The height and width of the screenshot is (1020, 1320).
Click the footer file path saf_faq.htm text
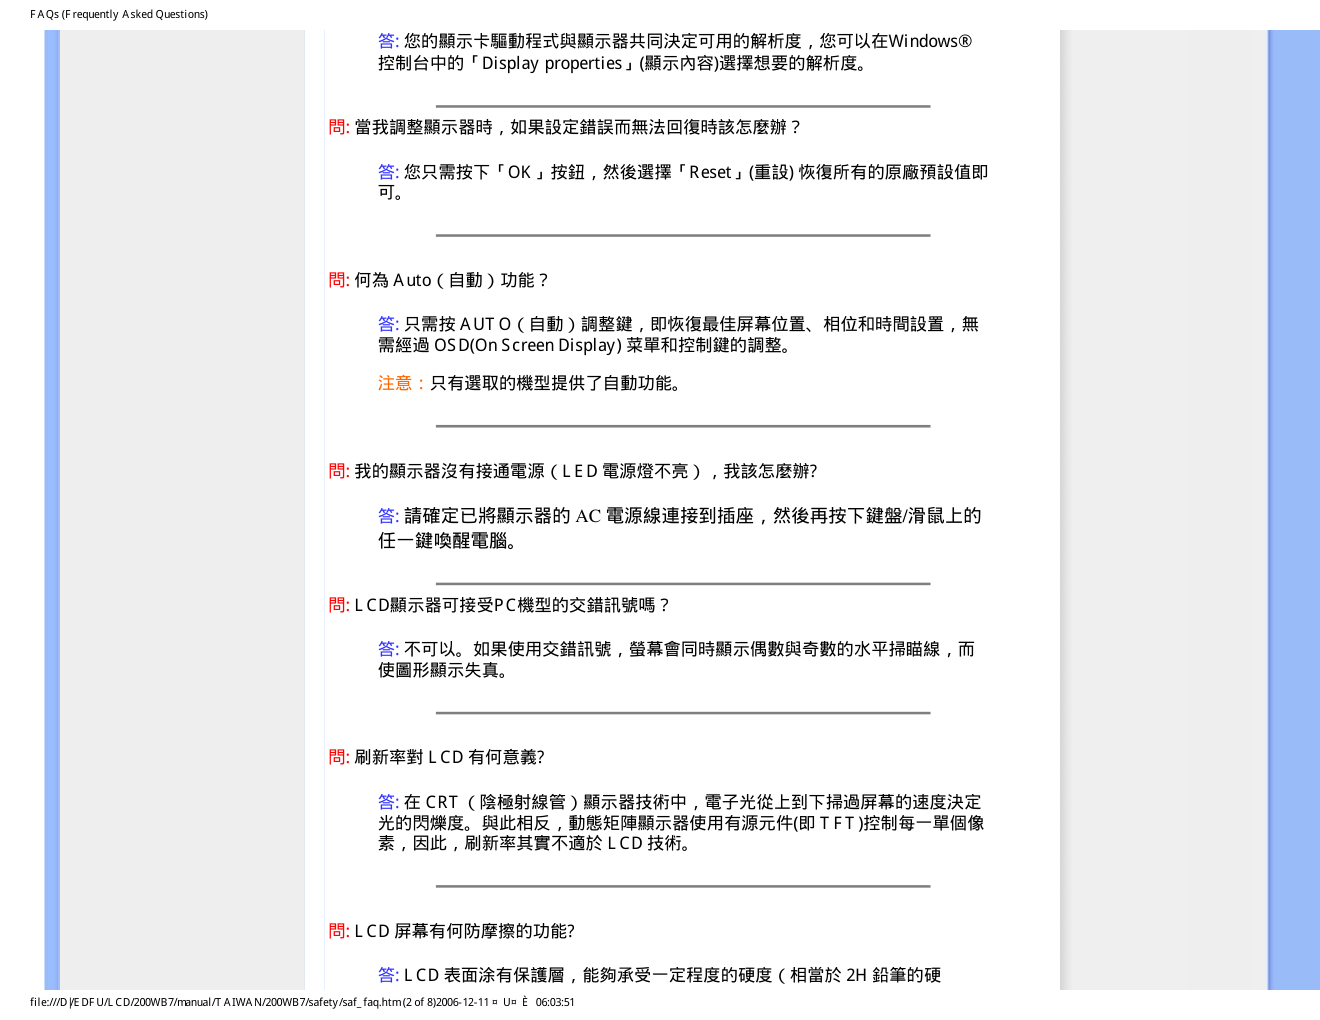302,1002
